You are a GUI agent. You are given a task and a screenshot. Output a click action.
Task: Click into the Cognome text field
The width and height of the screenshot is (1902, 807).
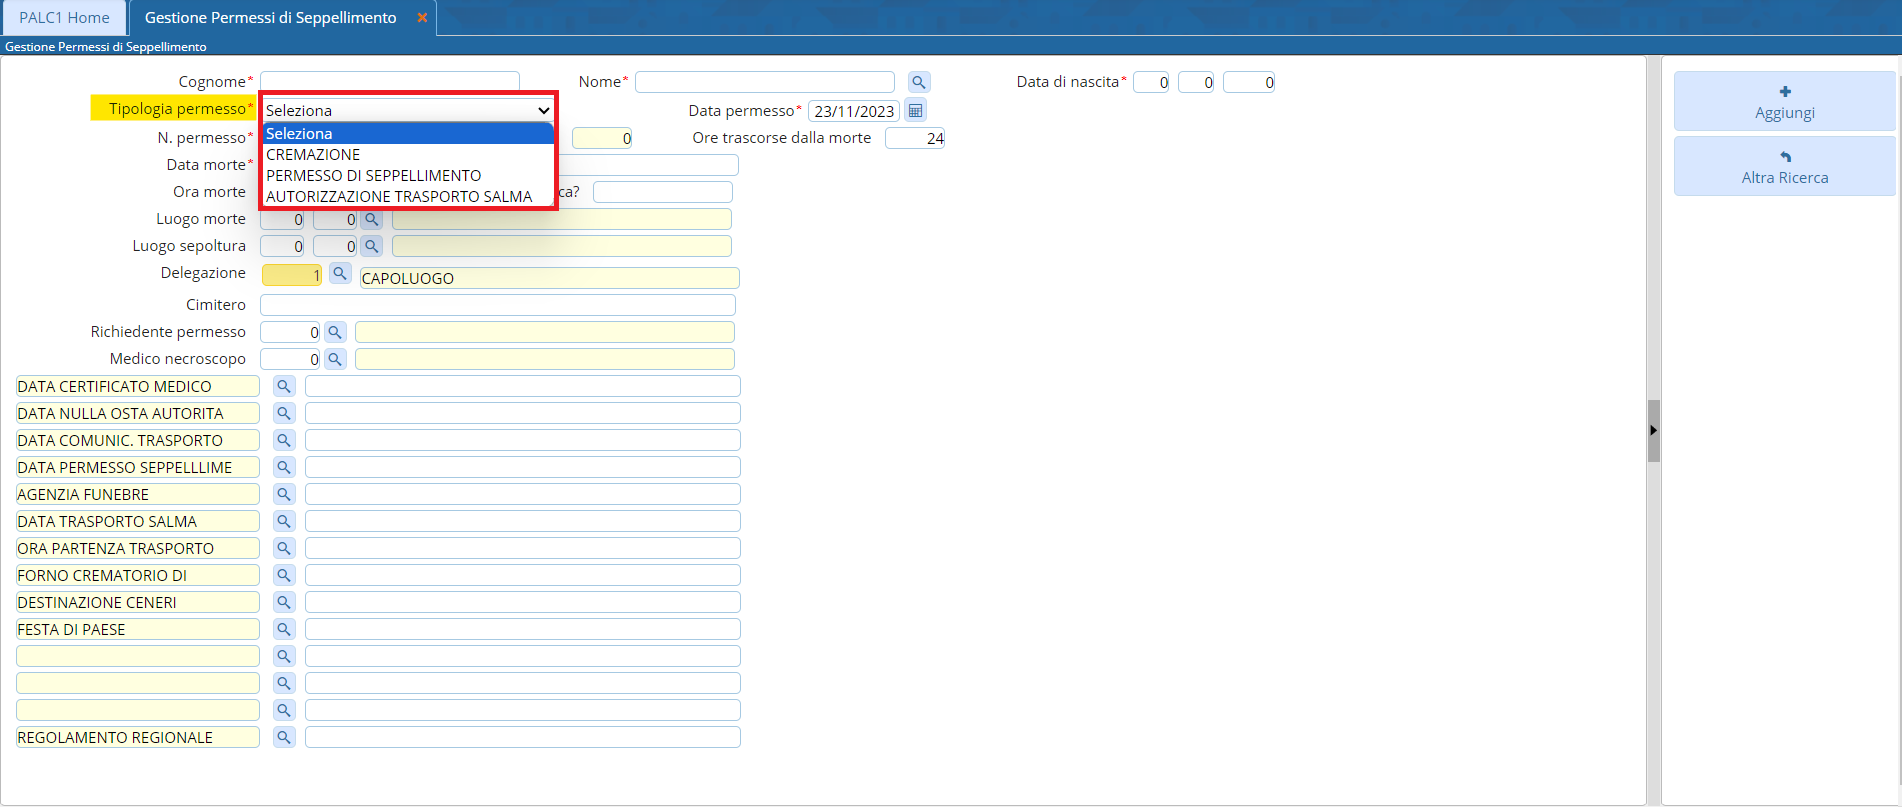pyautogui.click(x=389, y=80)
